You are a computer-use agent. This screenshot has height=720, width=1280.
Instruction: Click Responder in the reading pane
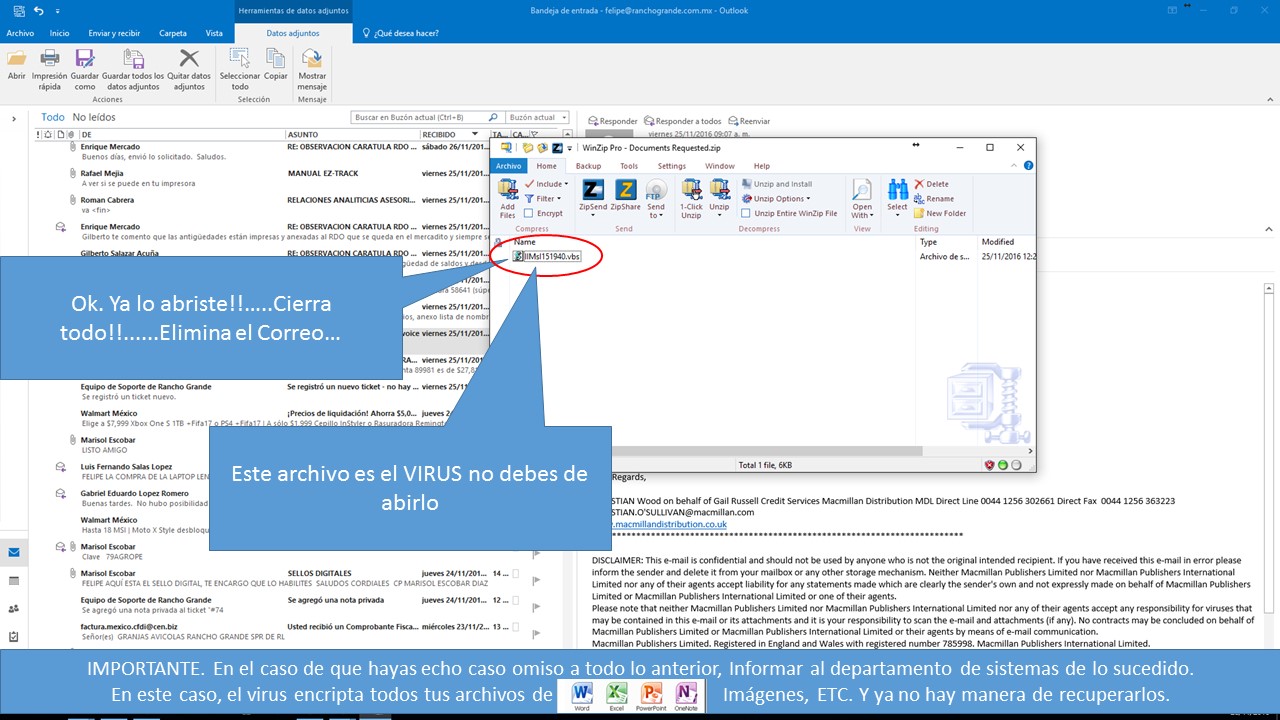point(612,121)
